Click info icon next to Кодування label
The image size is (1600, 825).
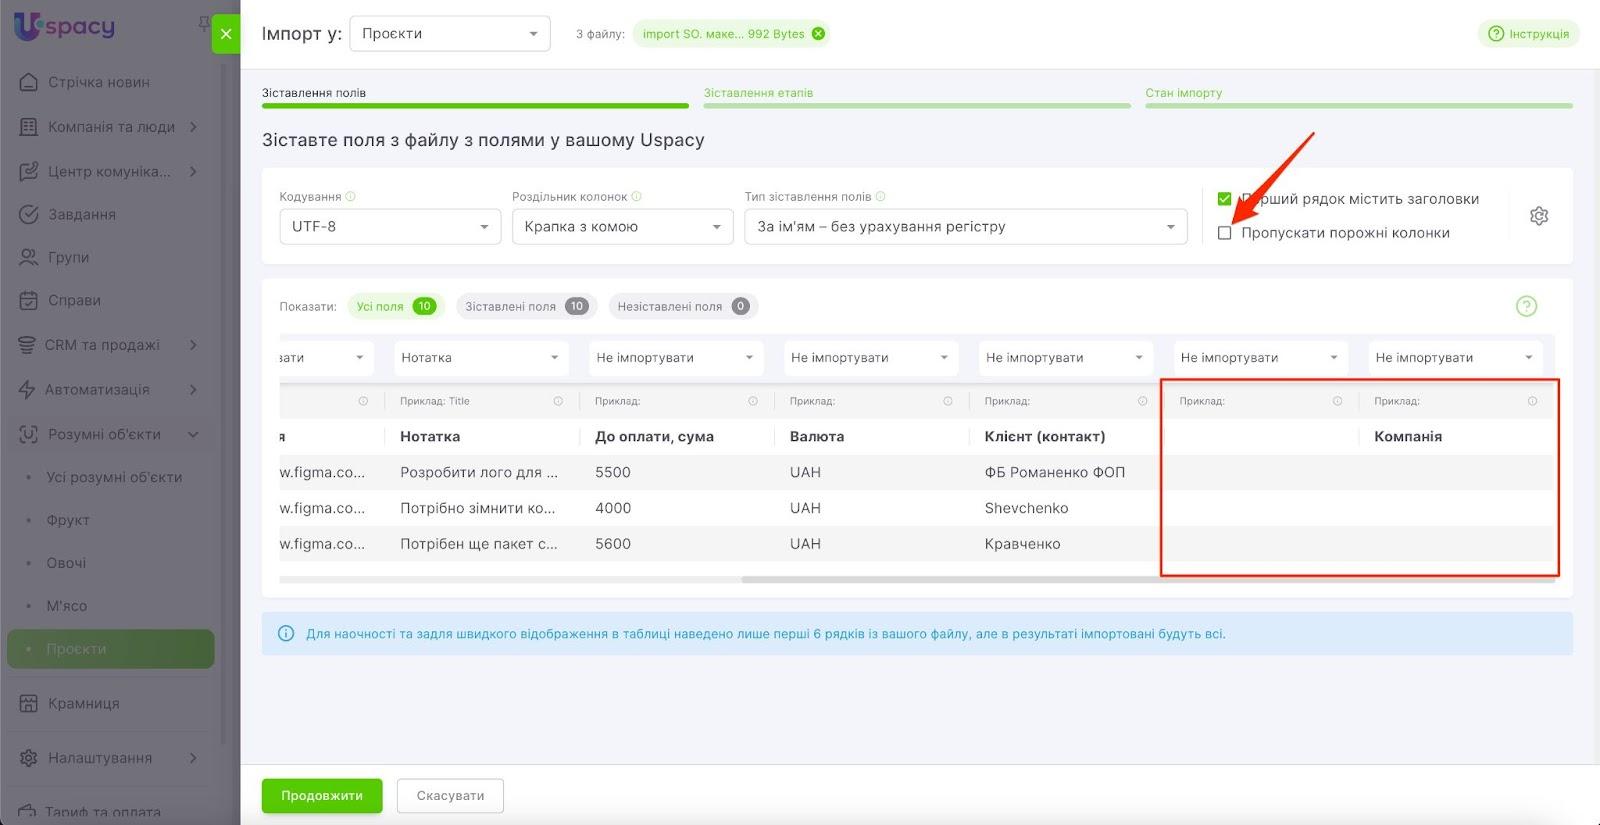[351, 197]
